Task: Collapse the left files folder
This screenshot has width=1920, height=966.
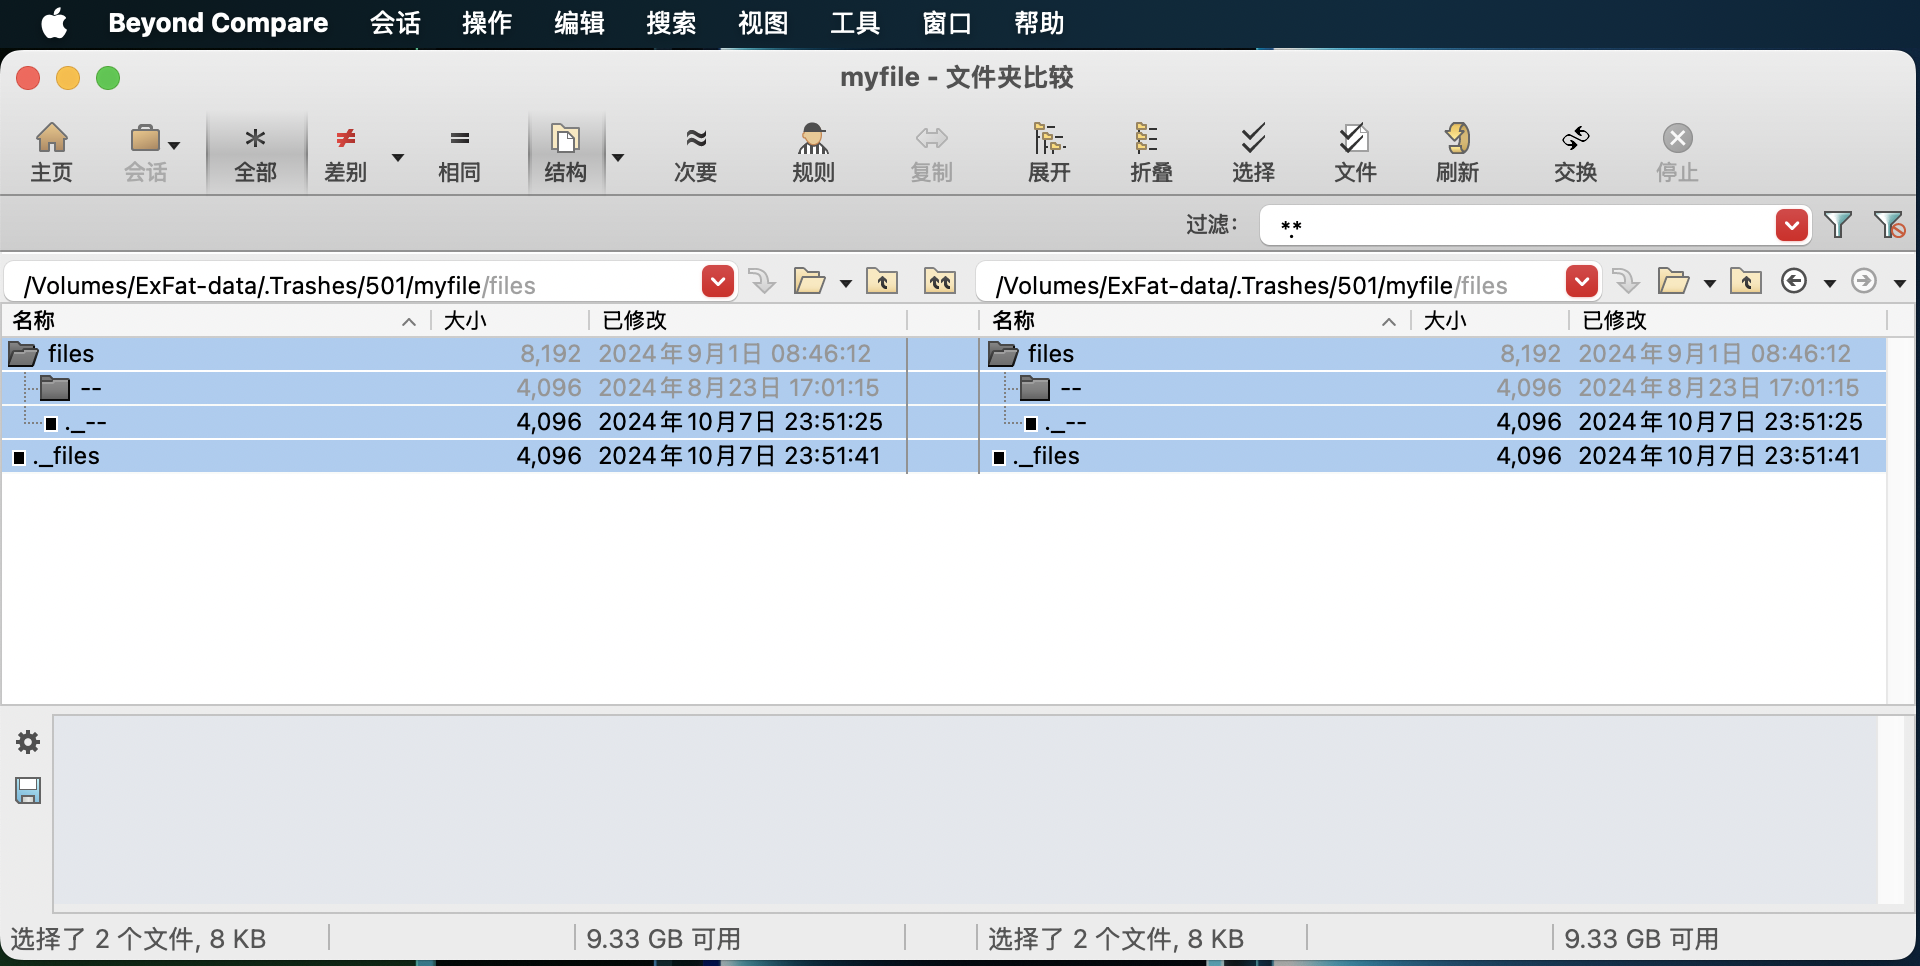Action: point(23,354)
